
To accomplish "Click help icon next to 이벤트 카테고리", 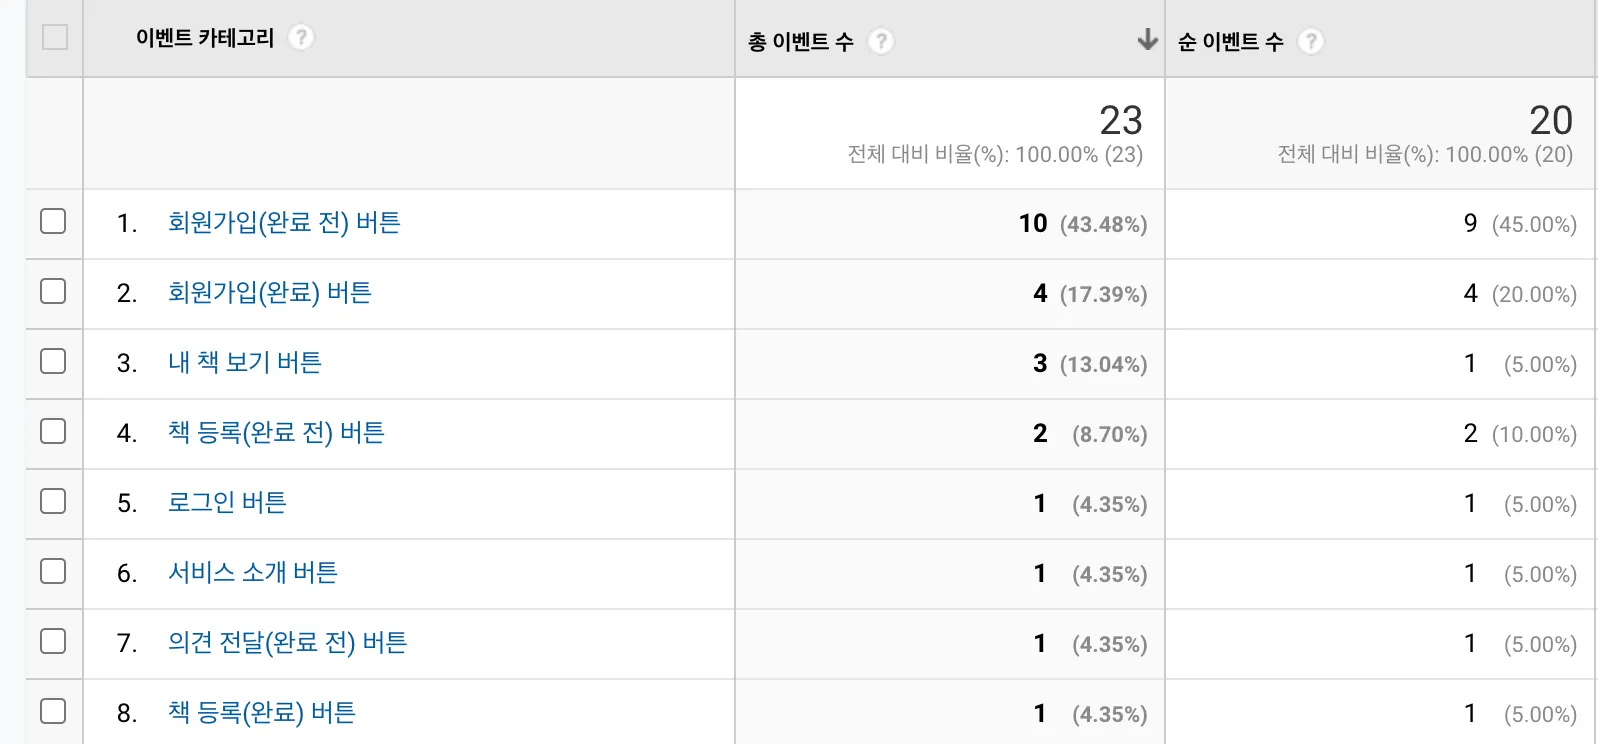I will click(300, 38).
